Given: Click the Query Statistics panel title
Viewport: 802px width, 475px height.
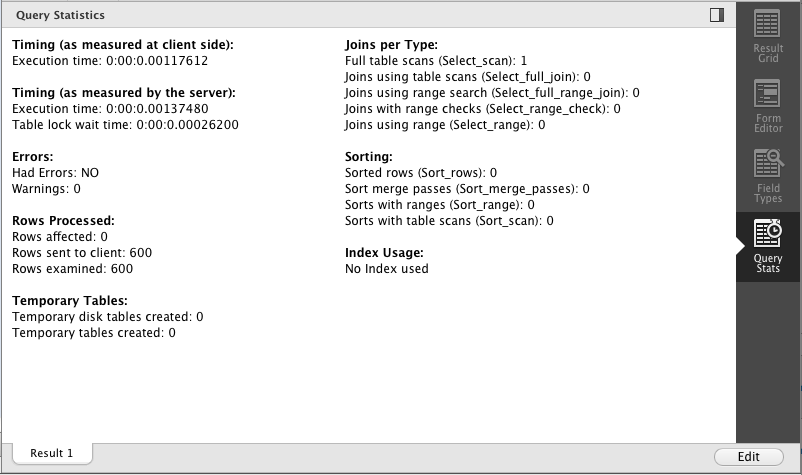Looking at the screenshot, I should point(60,15).
